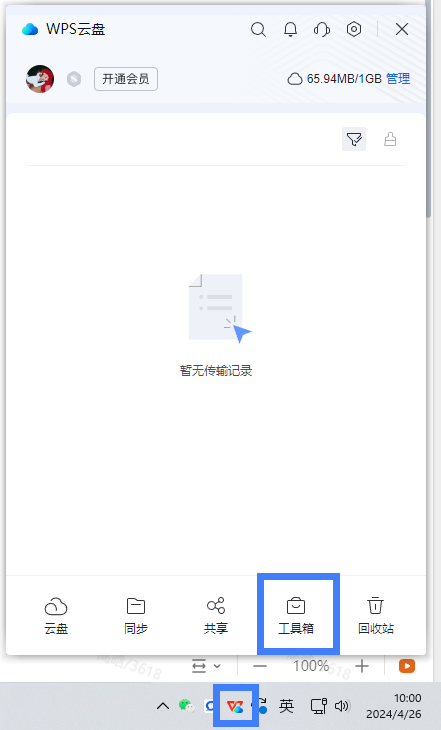Image resolution: width=441 pixels, height=730 pixels.
Task: Click the zoom in plus button
Action: 362,666
